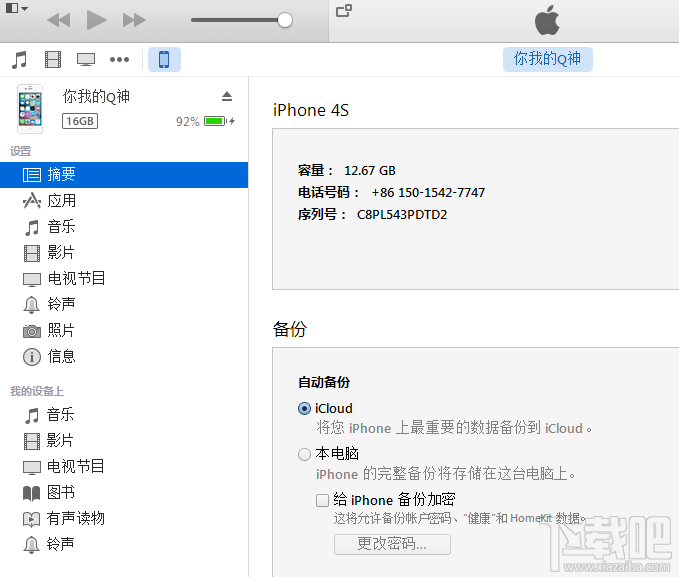Open 应用 apps in settings sidebar

pyautogui.click(x=124, y=201)
